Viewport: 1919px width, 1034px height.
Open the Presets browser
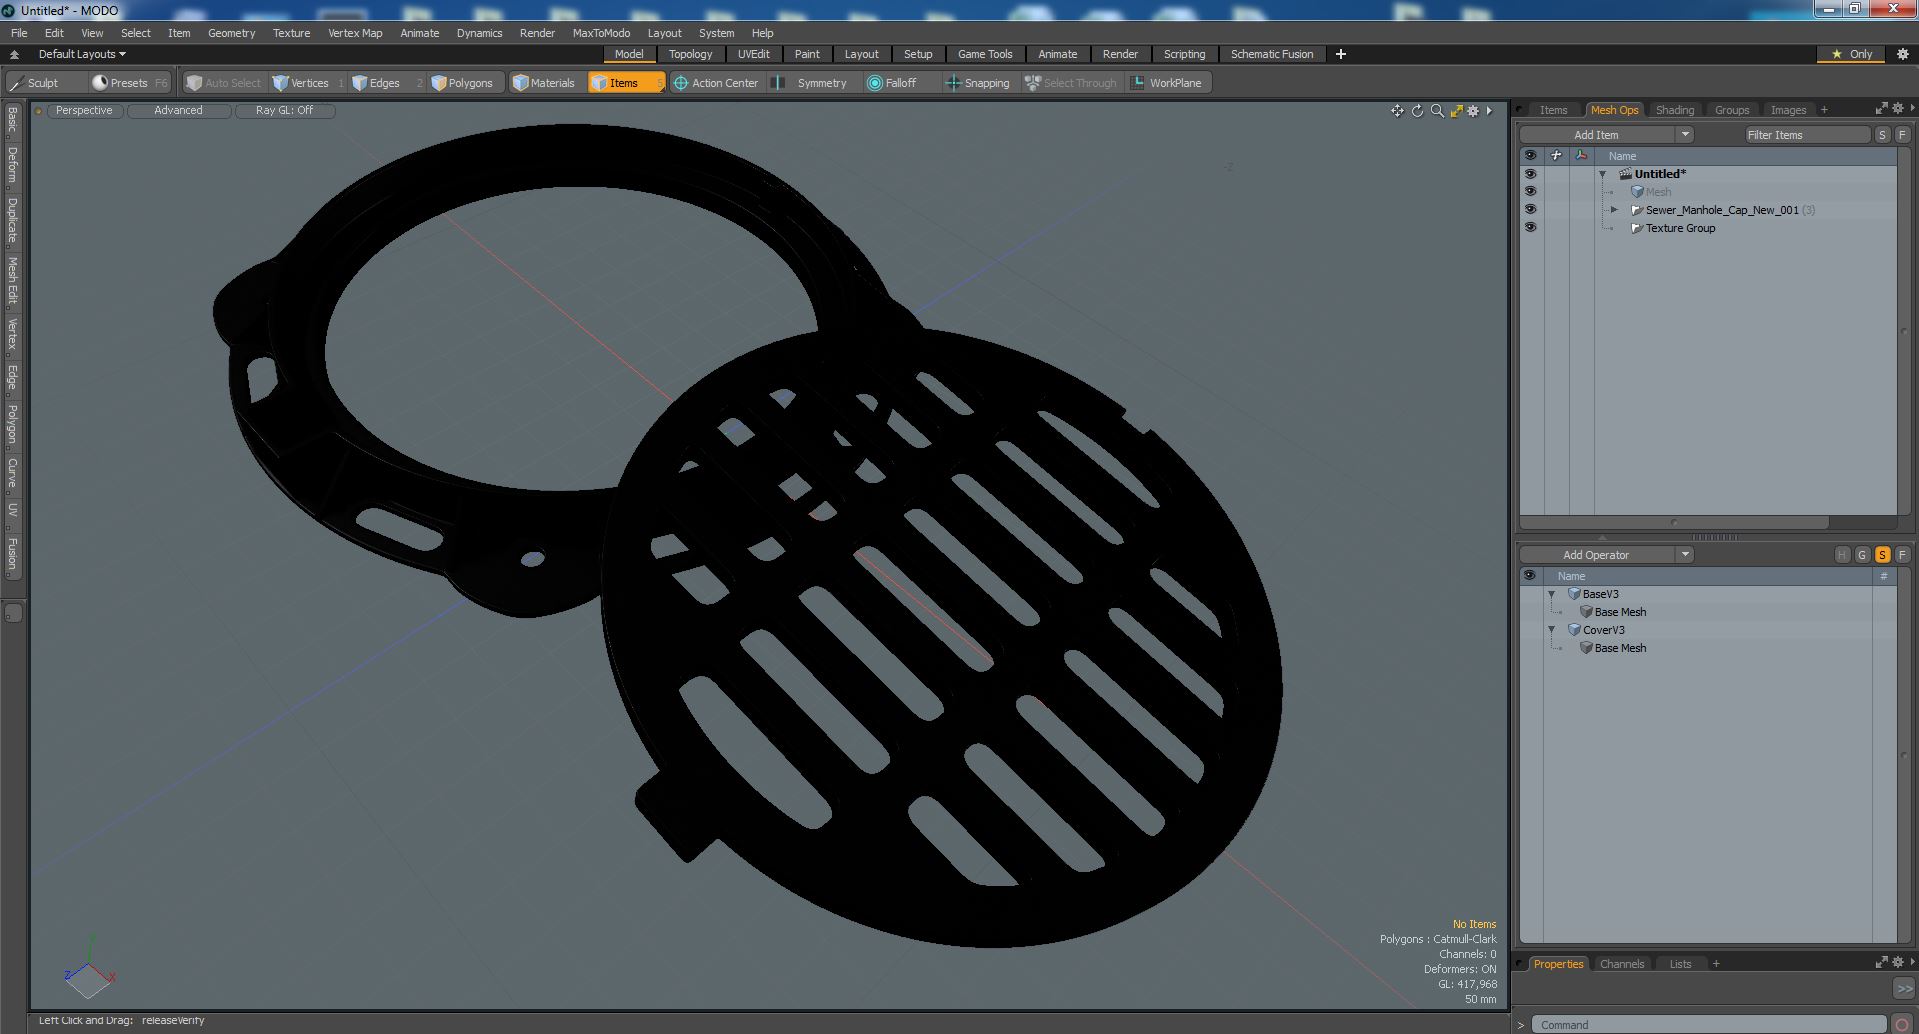pos(130,83)
